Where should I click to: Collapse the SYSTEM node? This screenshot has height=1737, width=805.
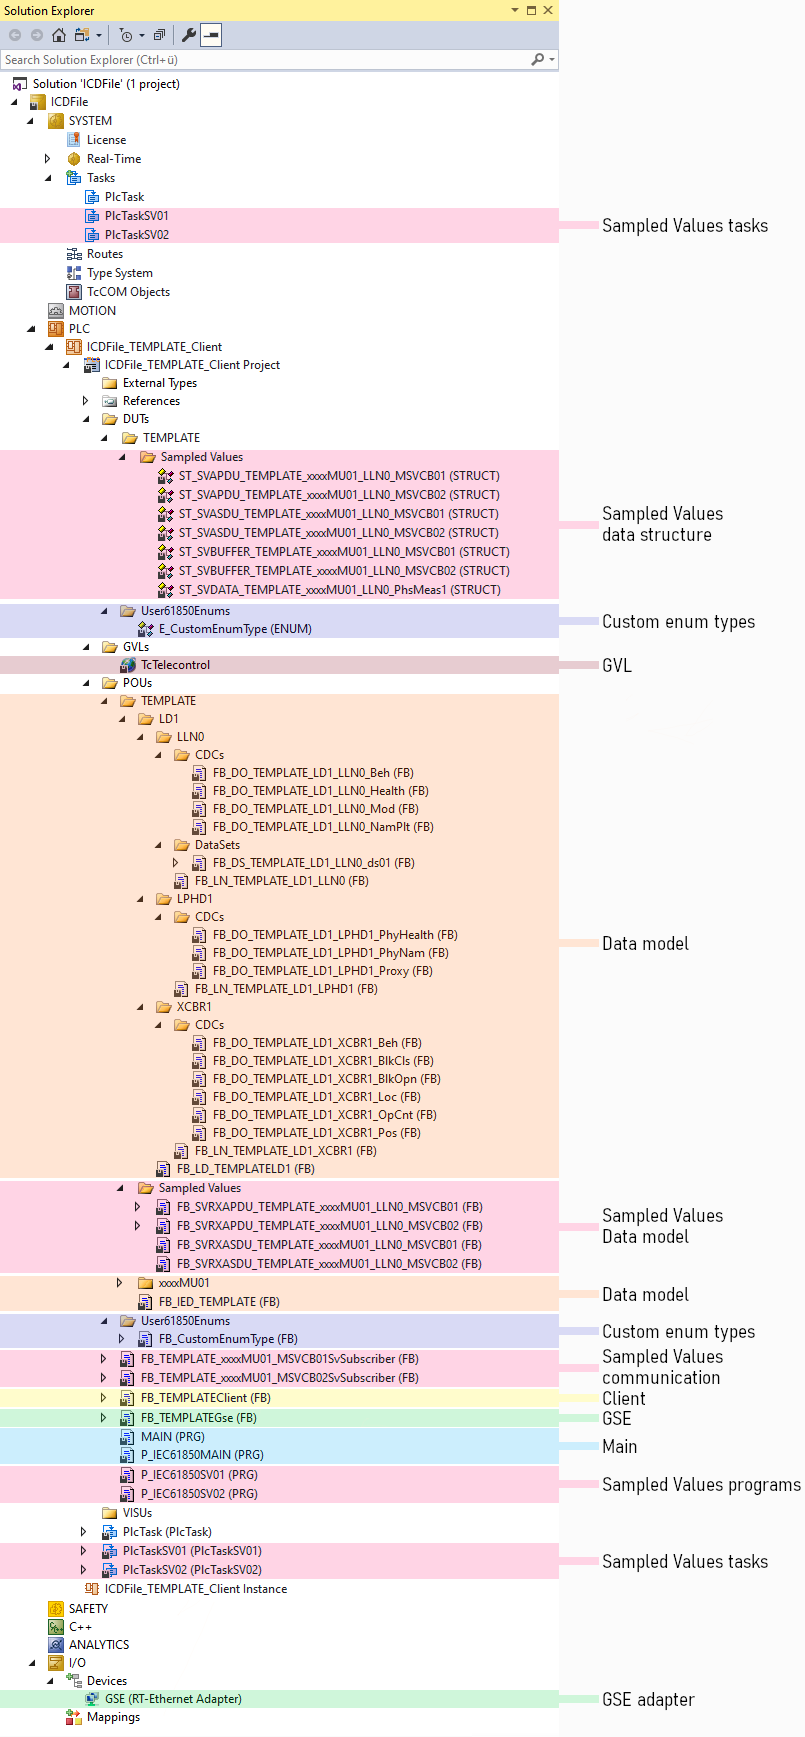[31, 121]
